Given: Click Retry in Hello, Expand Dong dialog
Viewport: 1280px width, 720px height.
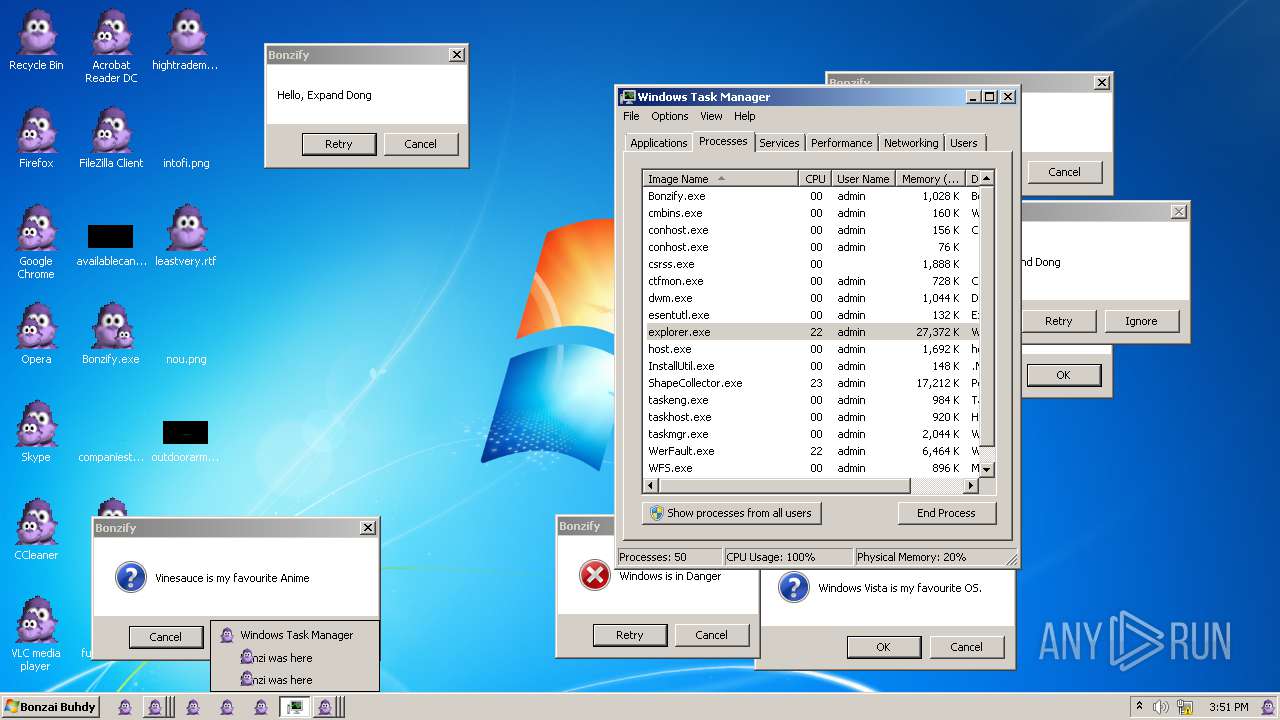Looking at the screenshot, I should tap(339, 144).
